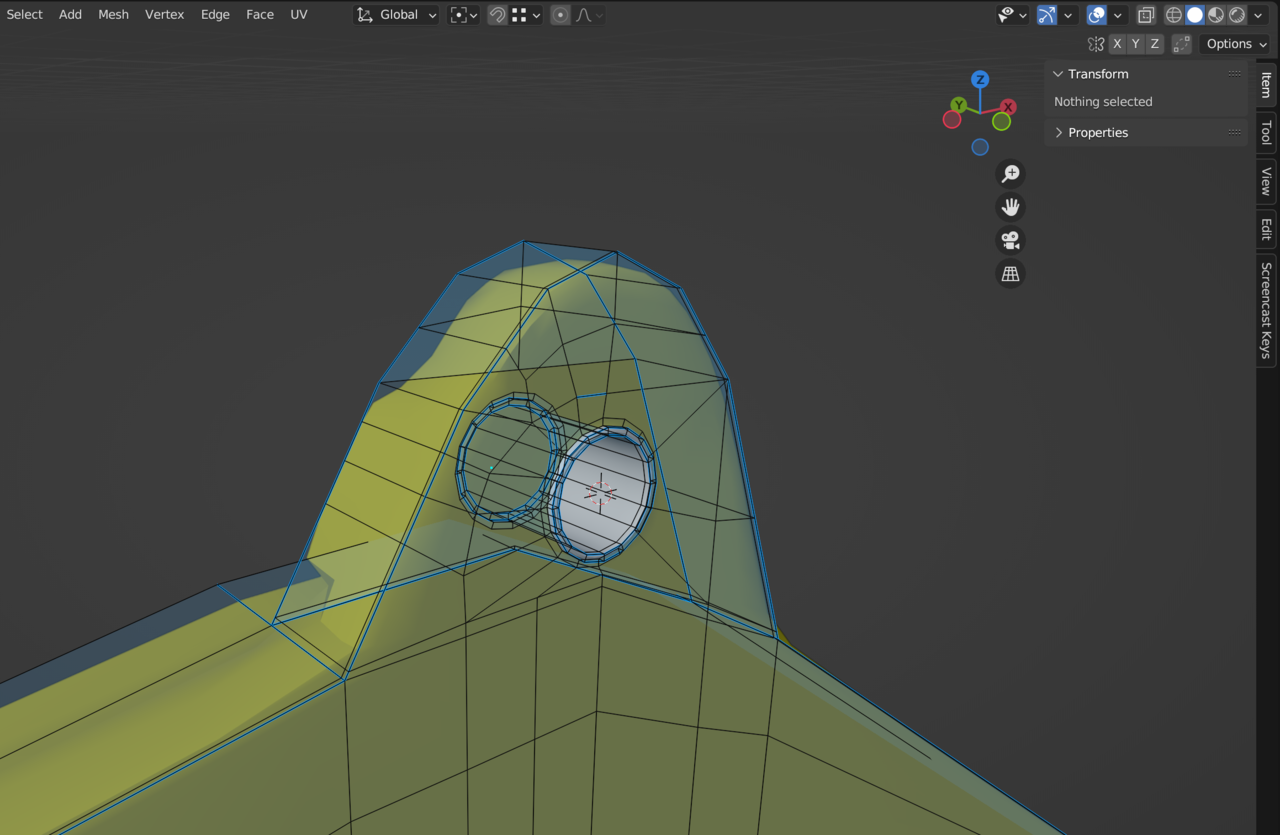Select solid viewport shading mode

(x=1195, y=15)
